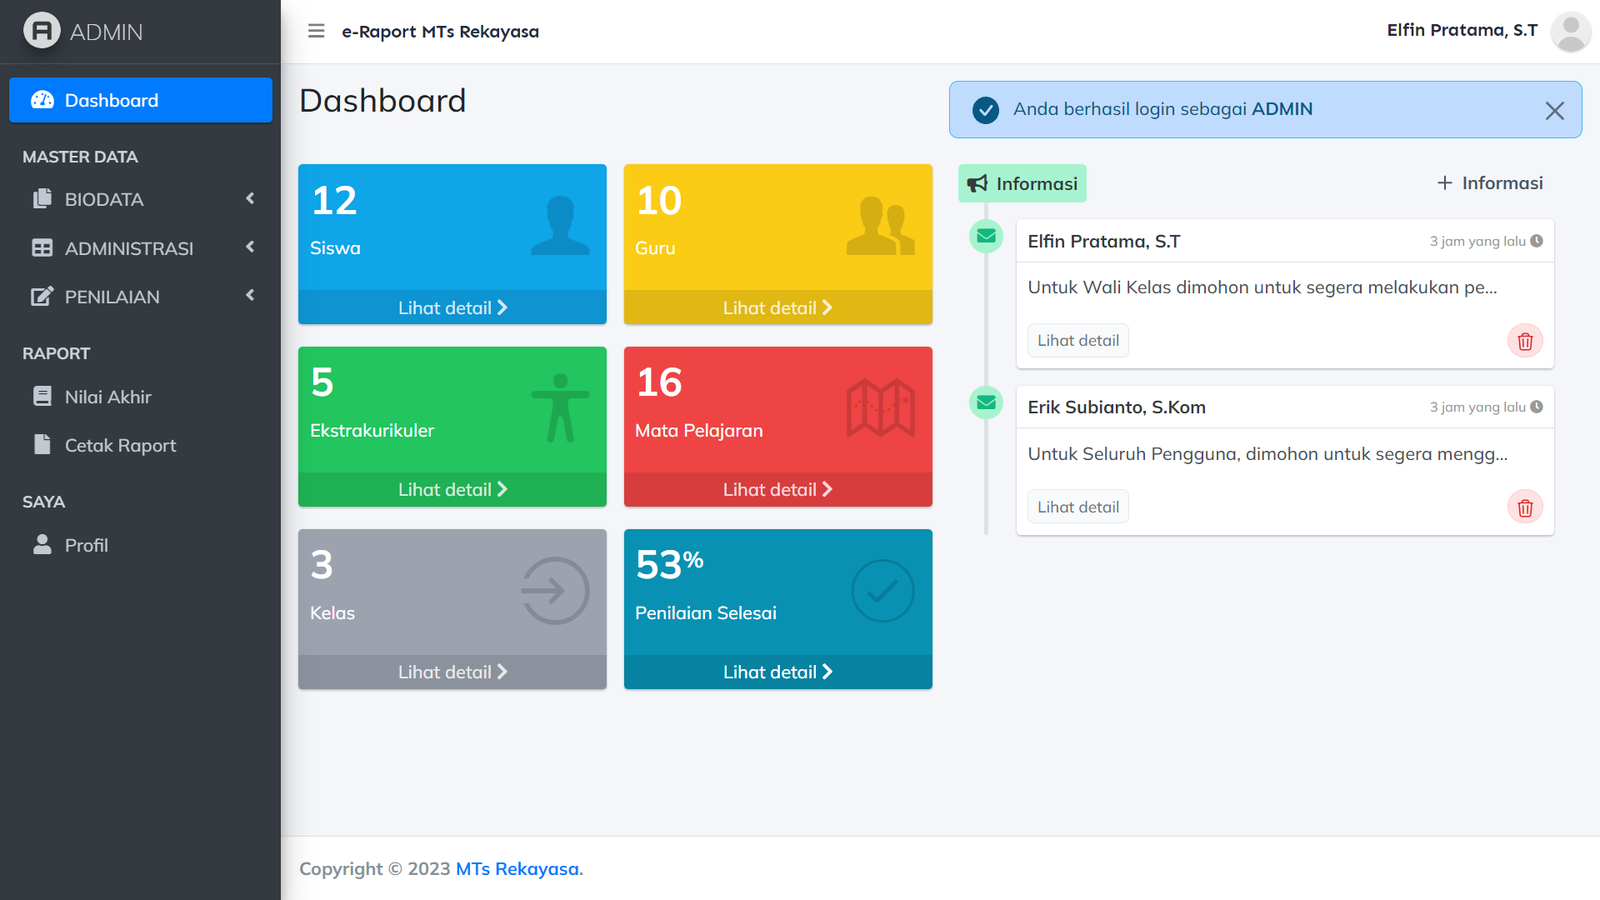1600x900 pixels.
Task: Click the envelope icon beside Elfin Pratama's message
Action: click(986, 236)
